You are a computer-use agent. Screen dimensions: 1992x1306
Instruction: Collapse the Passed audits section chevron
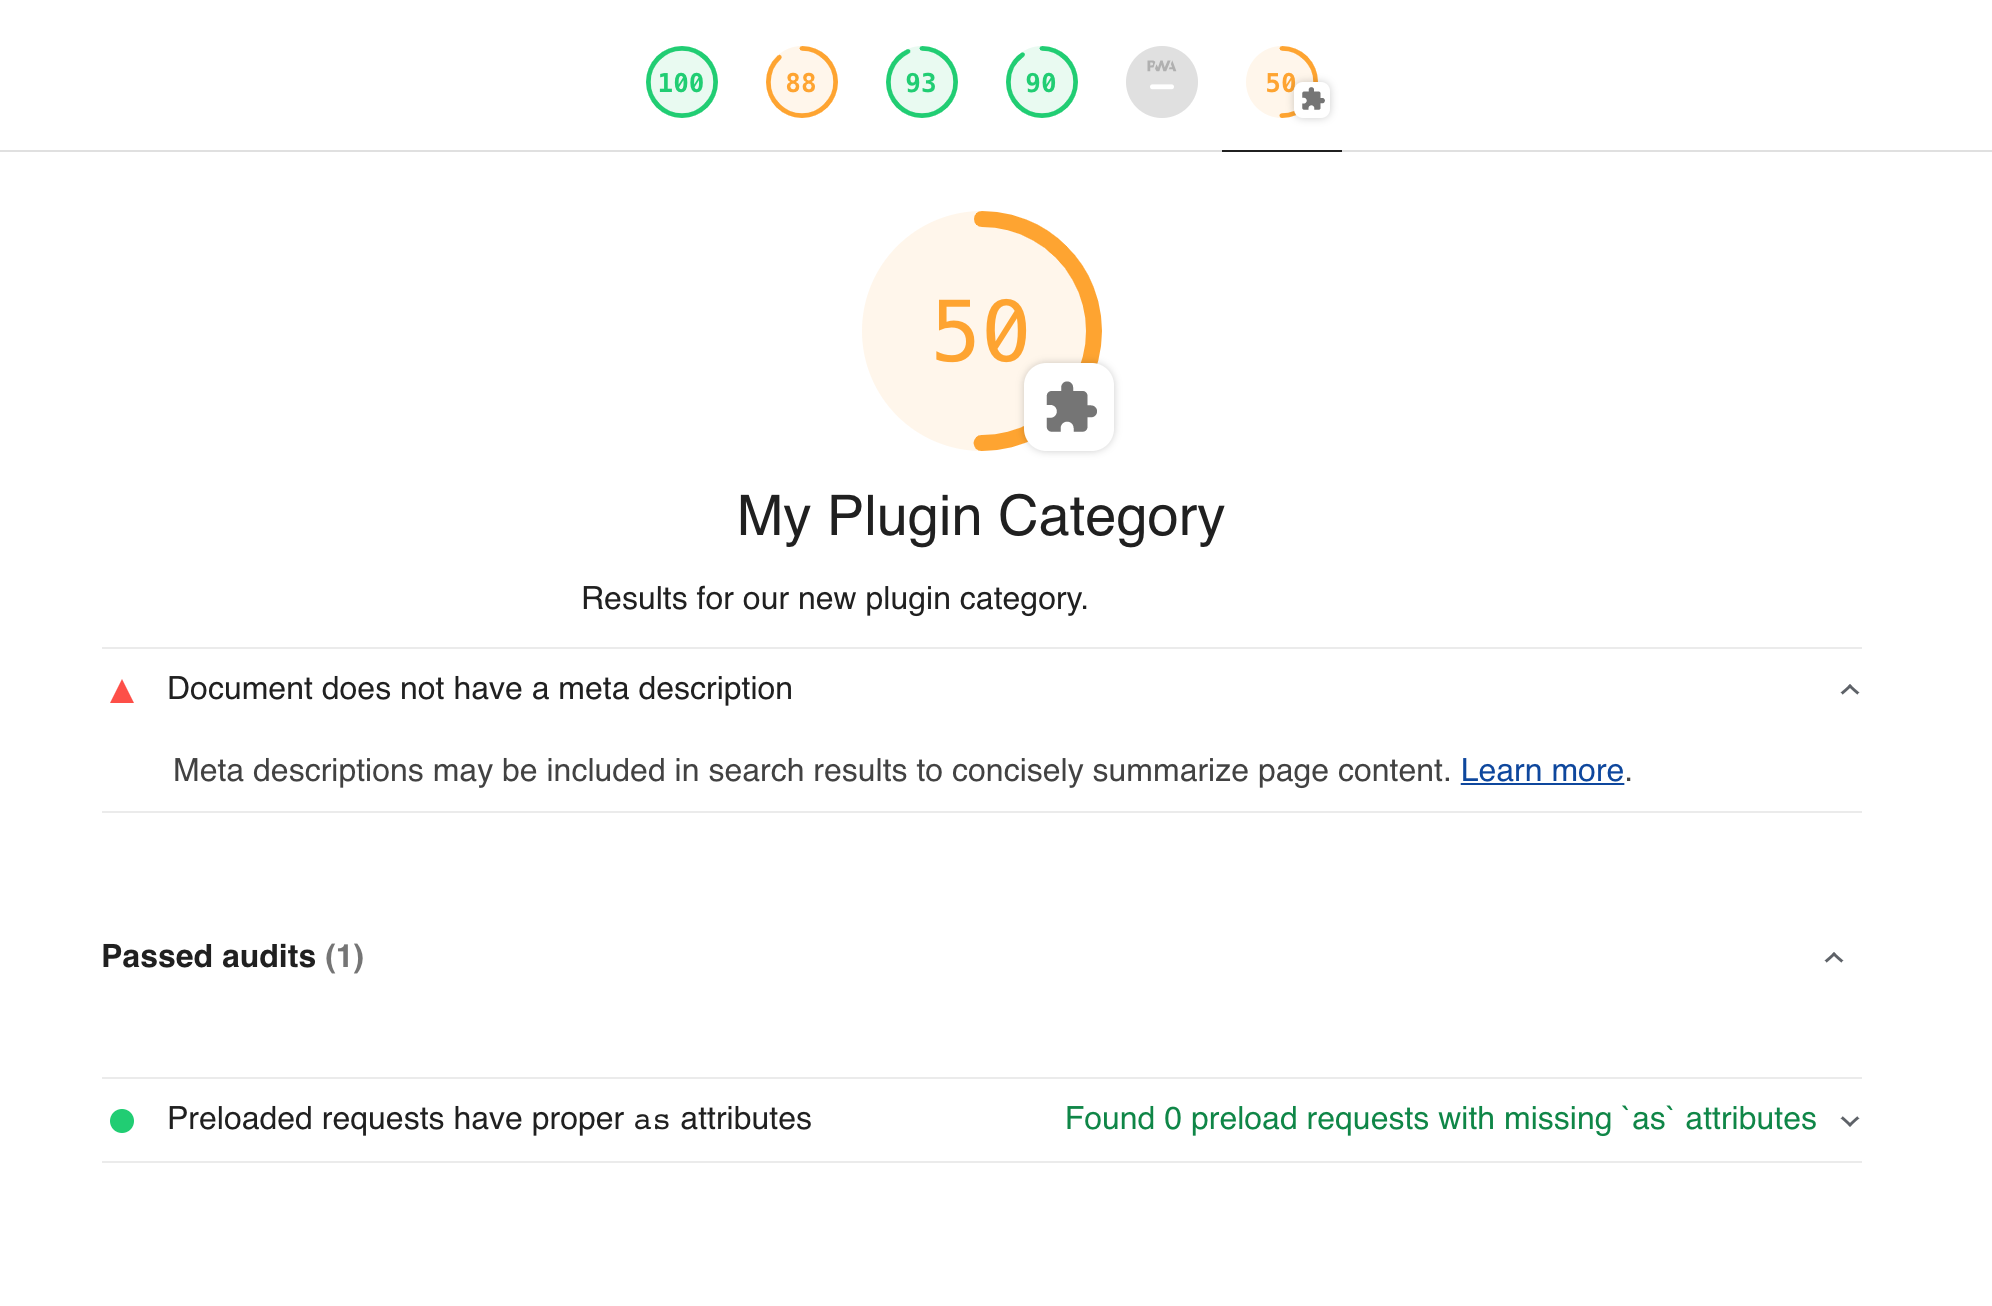point(1834,958)
